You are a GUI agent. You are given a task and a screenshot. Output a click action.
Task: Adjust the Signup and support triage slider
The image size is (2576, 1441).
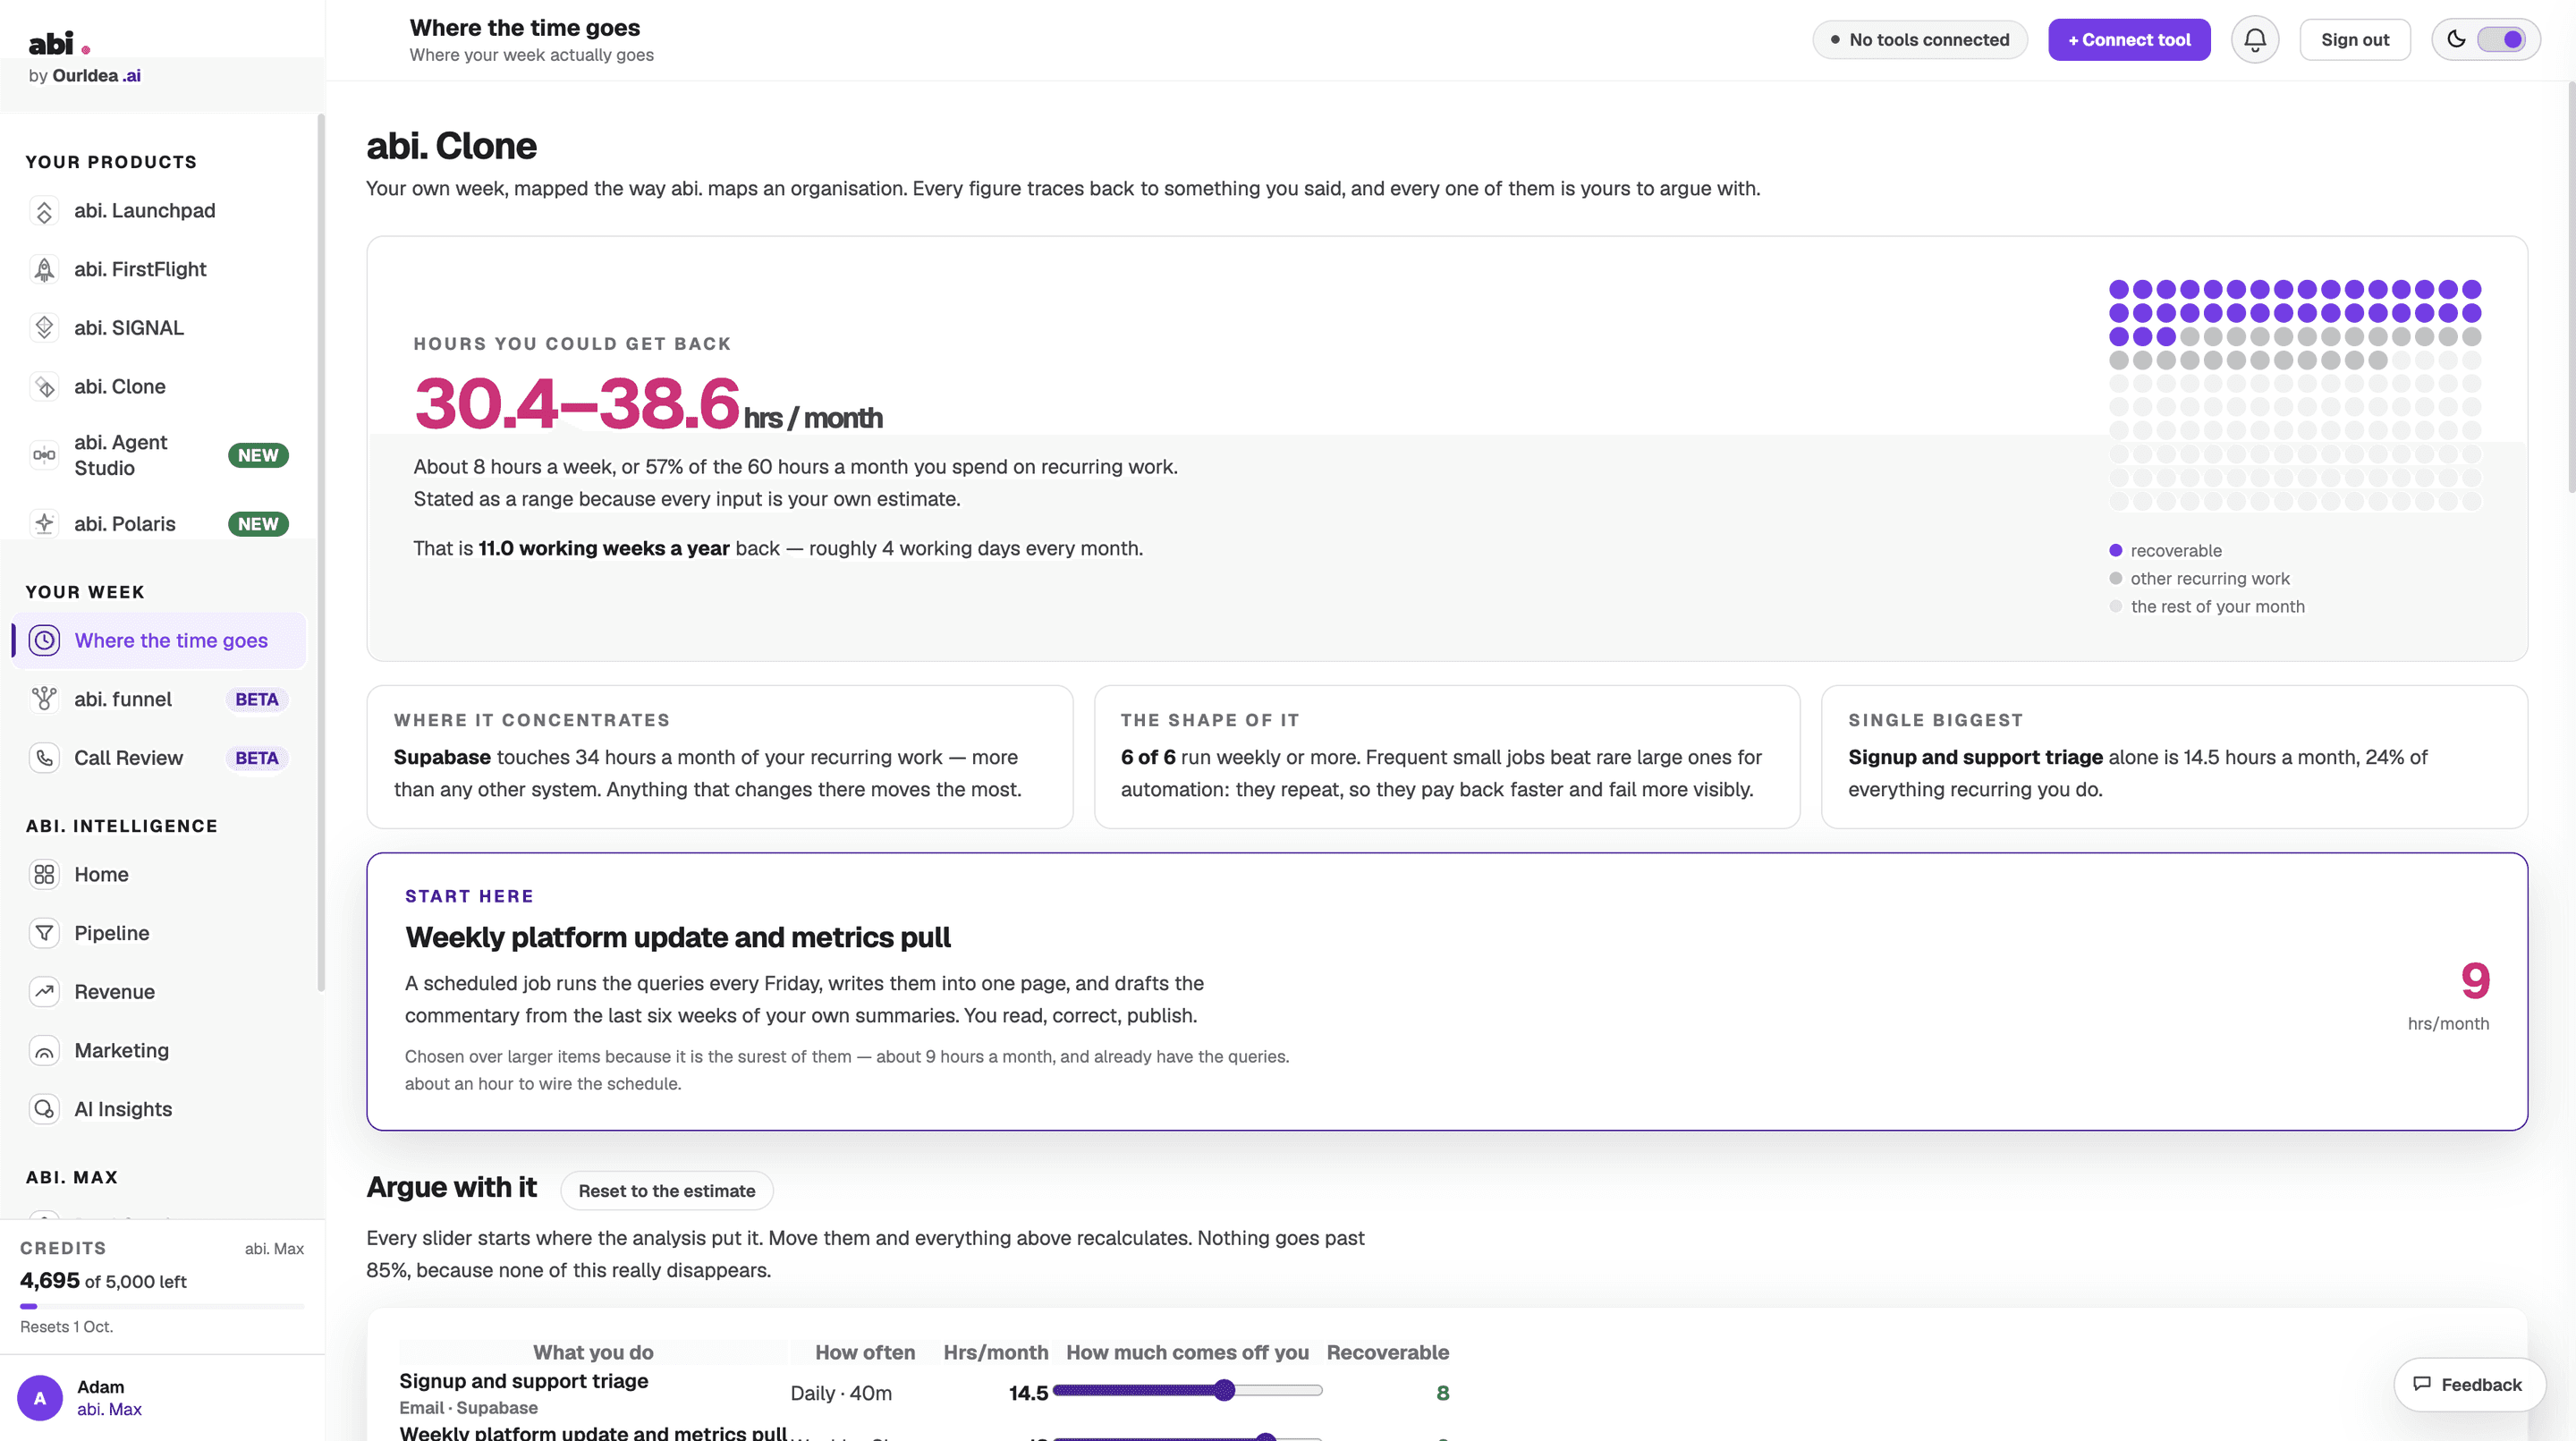coord(1188,1391)
